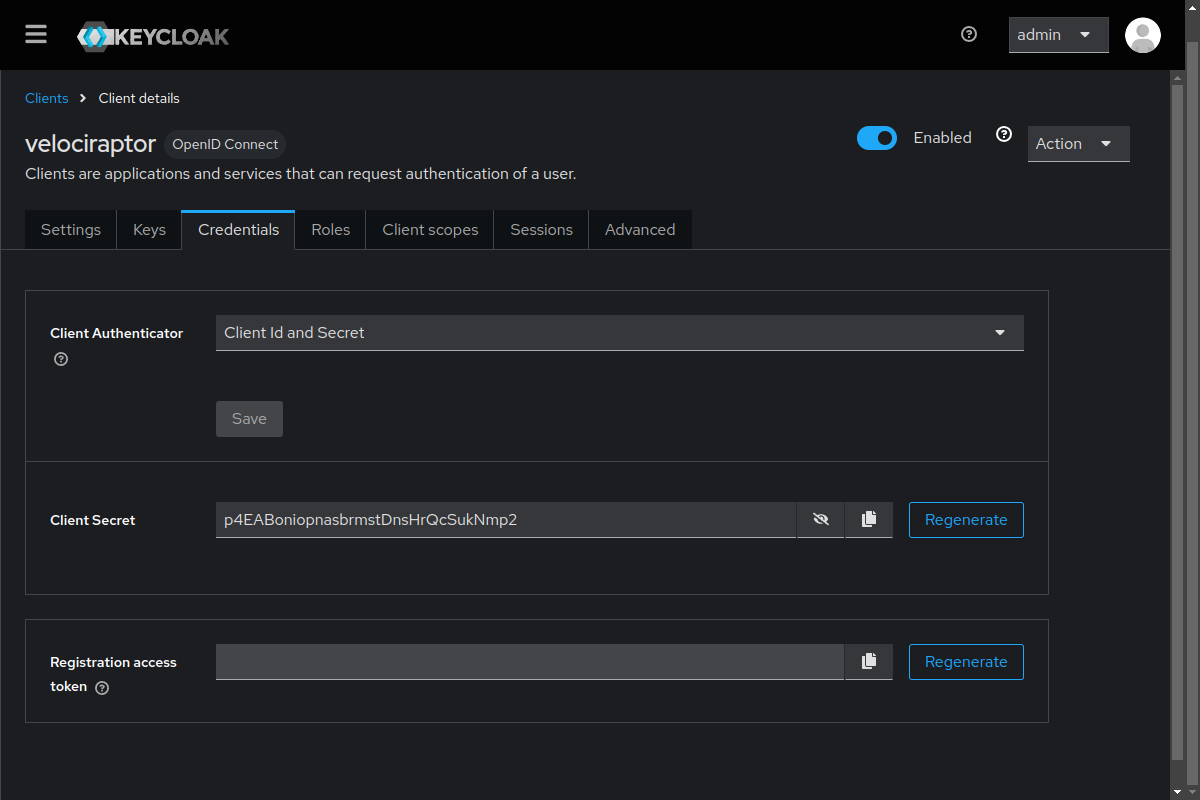Disable the velociraptor client toggle
Viewport: 1200px width, 800px height.
click(x=877, y=138)
